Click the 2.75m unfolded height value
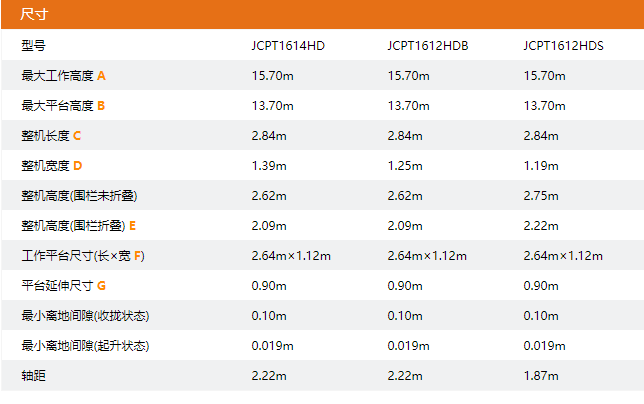 pos(540,195)
